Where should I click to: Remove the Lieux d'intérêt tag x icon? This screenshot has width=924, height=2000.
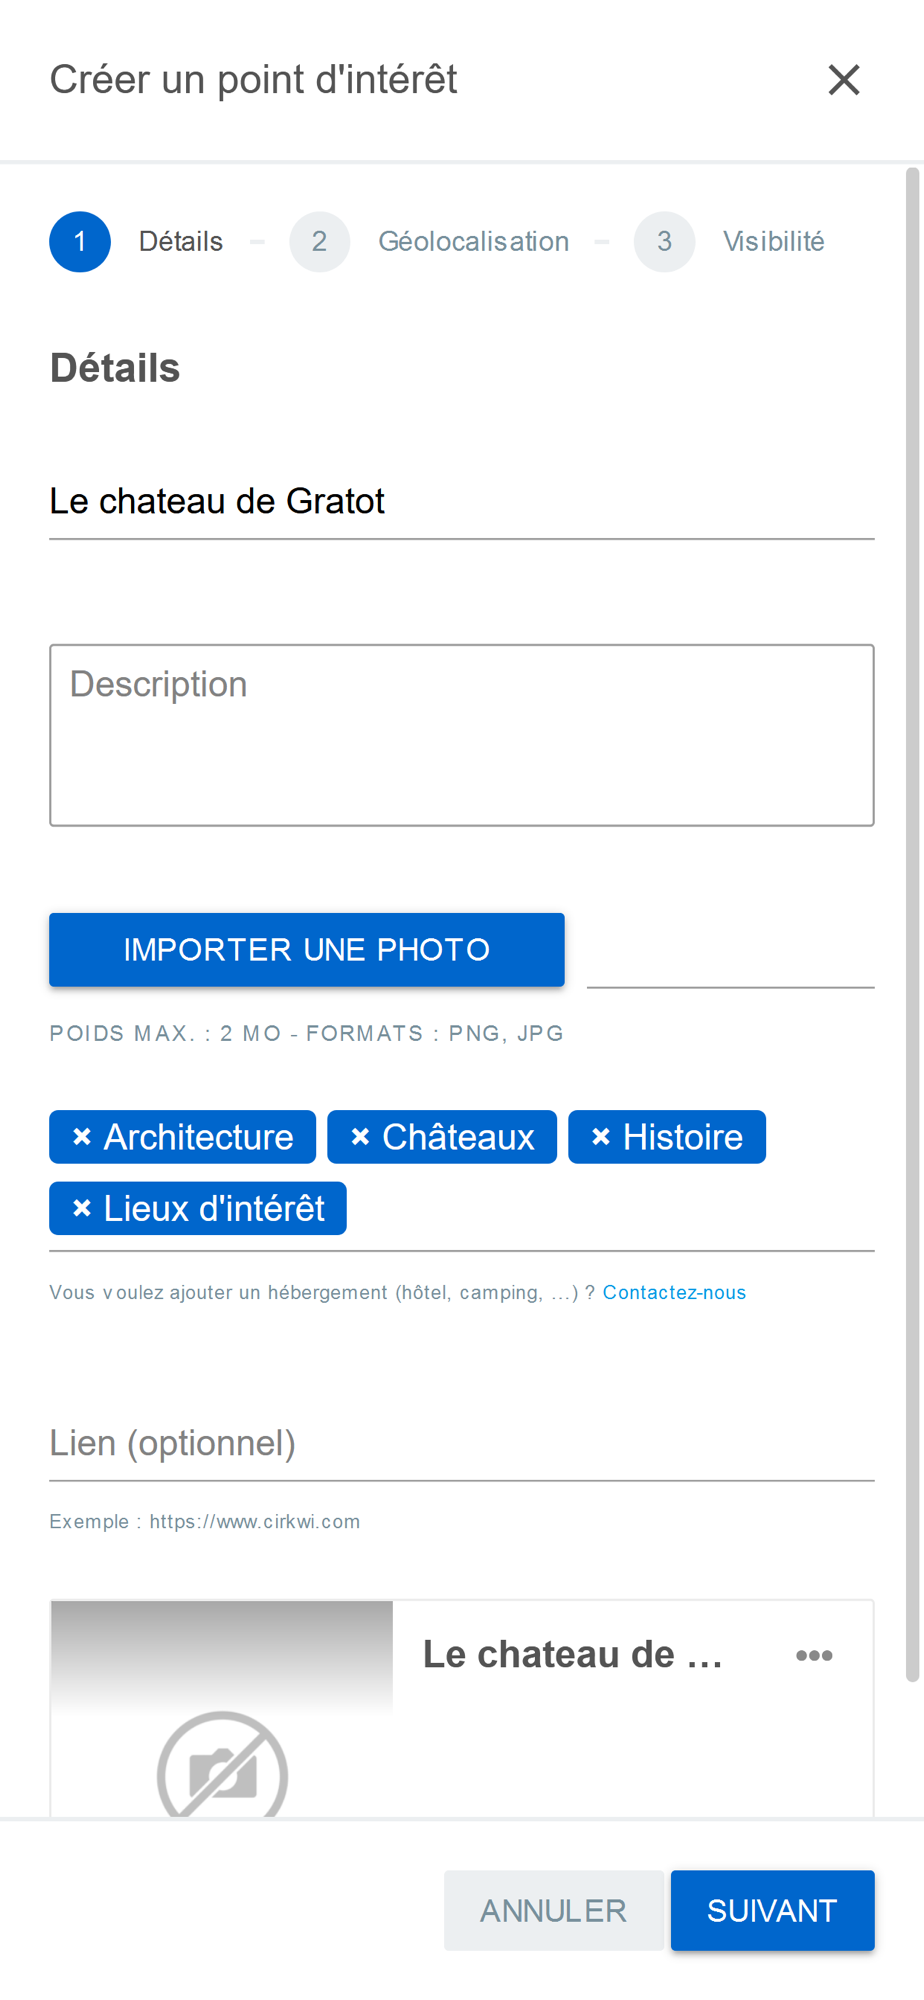[x=82, y=1208]
